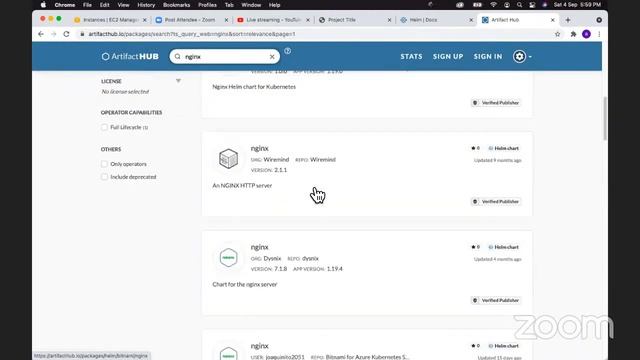Enable the Full Lifecycle checkbox
The image size is (640, 360).
pos(104,127)
